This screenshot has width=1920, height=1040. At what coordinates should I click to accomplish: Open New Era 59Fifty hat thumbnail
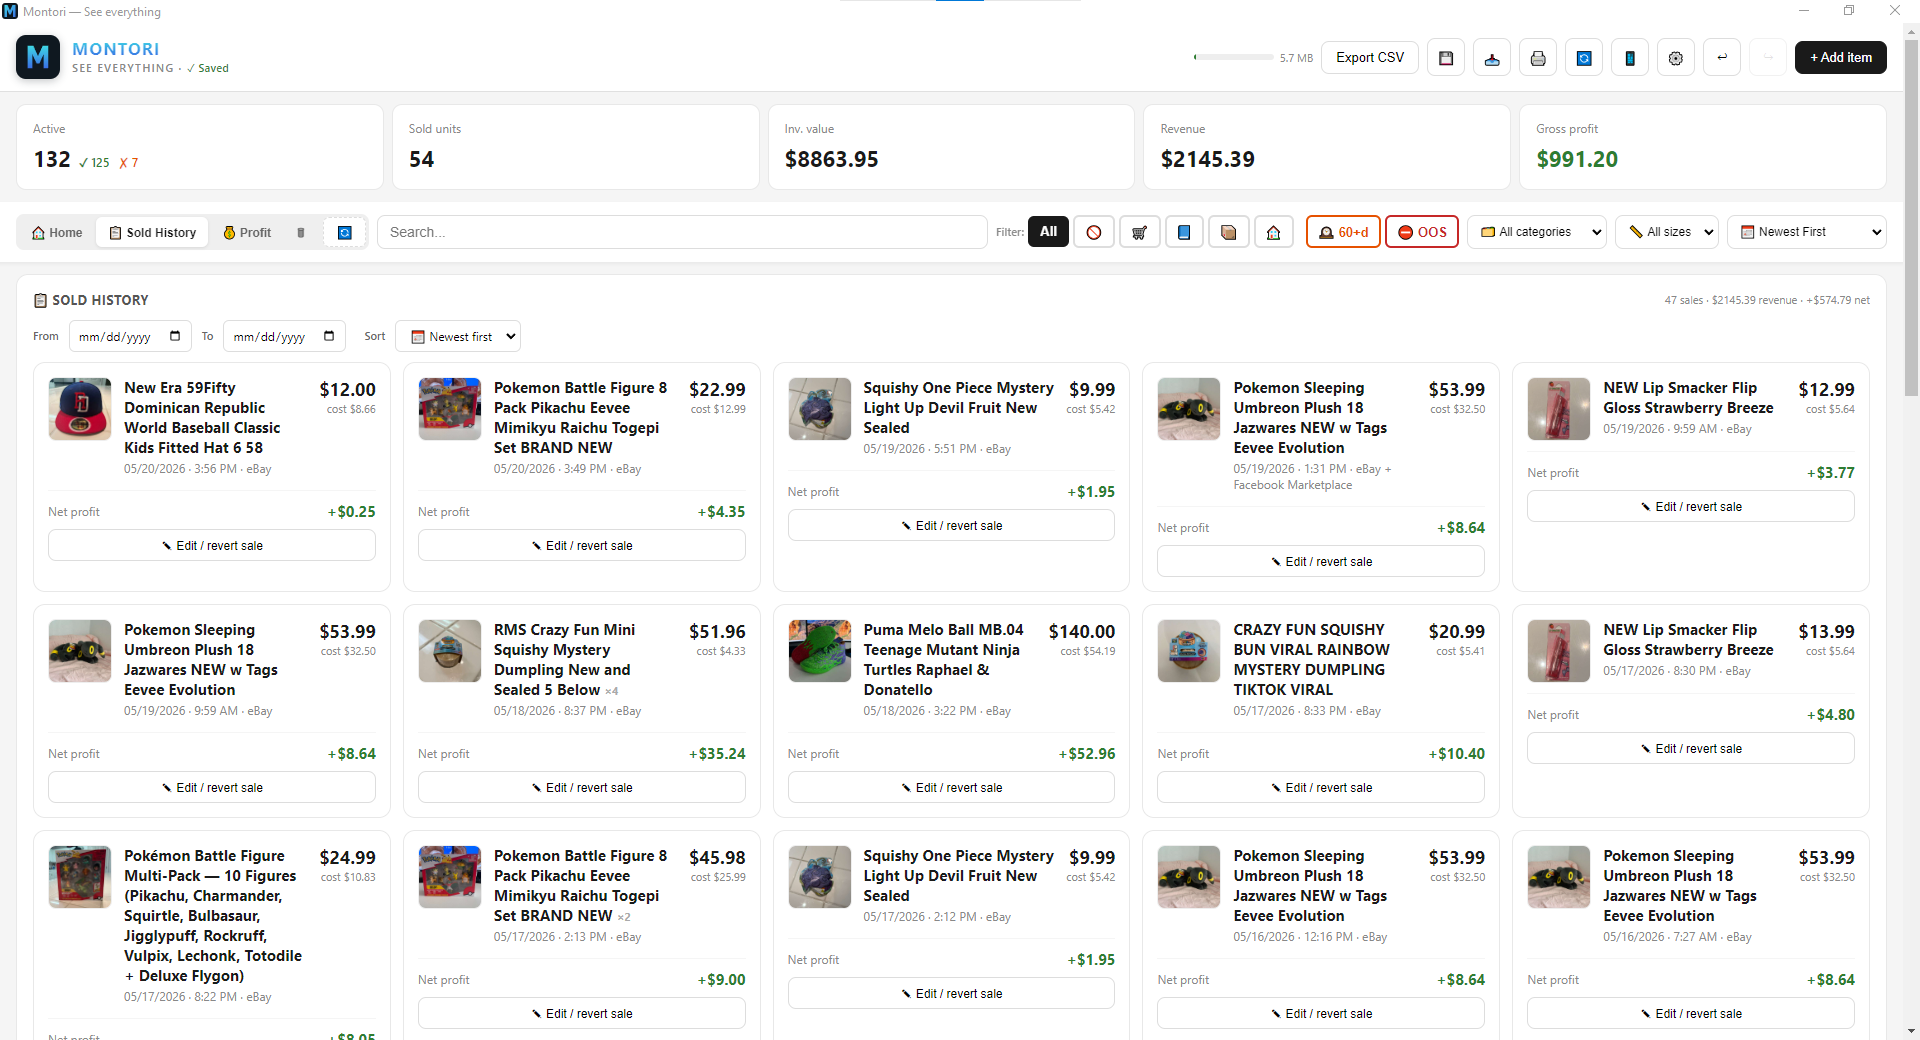tap(80, 409)
